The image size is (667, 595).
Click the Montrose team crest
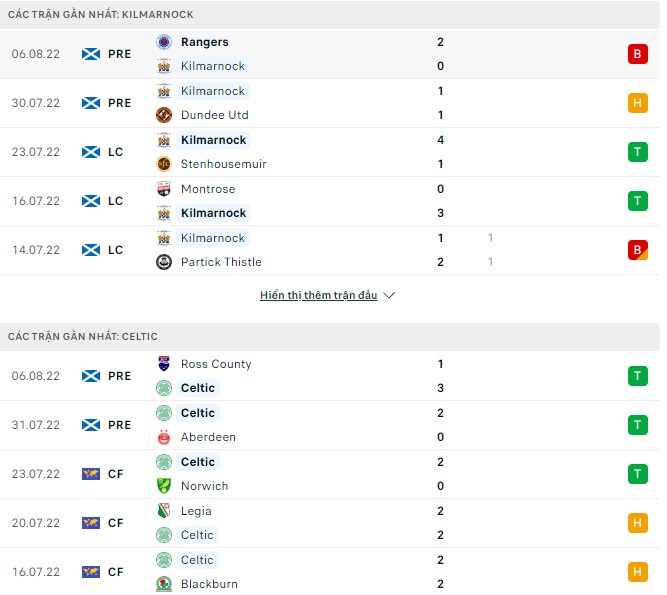[x=165, y=189]
